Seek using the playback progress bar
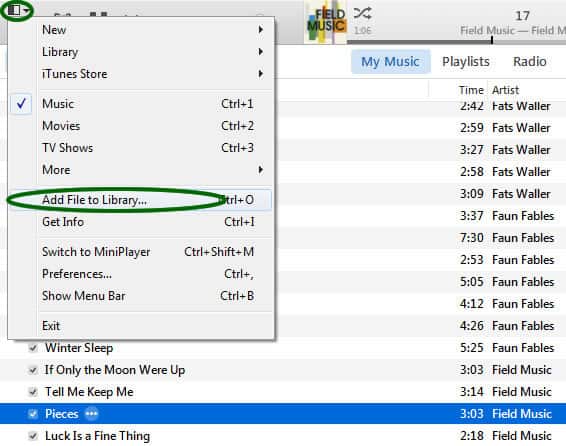This screenshot has width=566, height=446. pyautogui.click(x=456, y=41)
